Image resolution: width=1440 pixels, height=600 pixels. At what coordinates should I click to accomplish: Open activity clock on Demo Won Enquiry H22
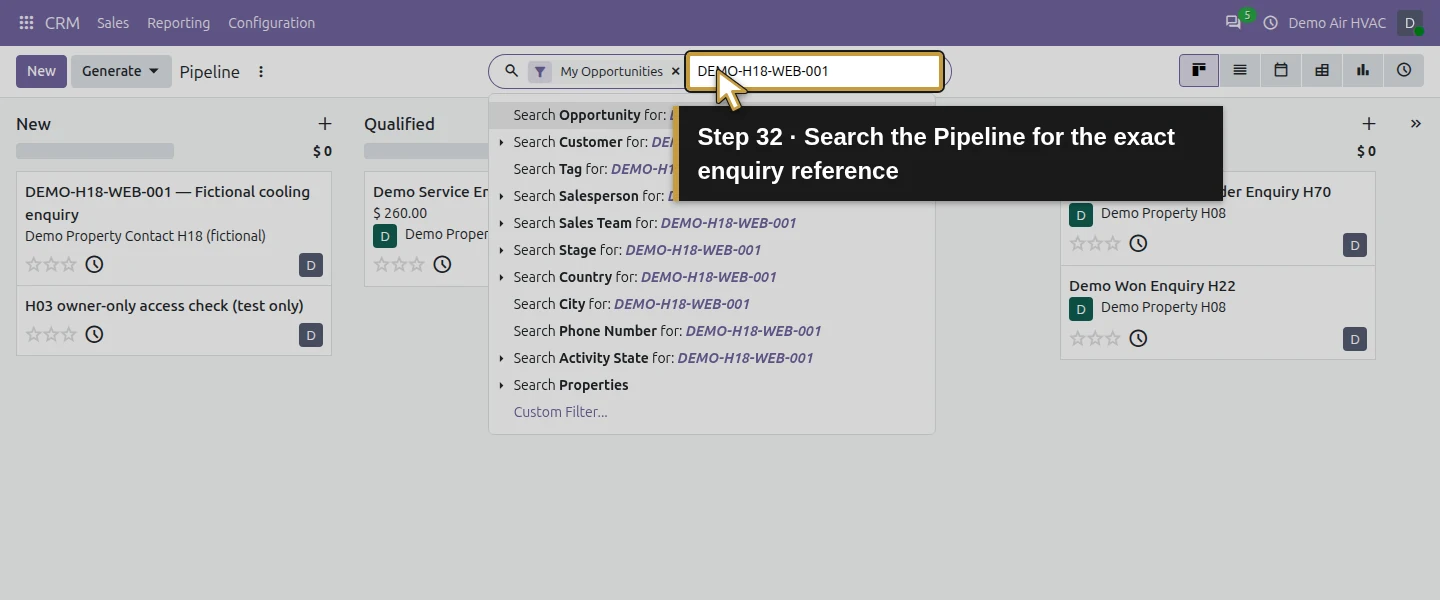pos(1138,338)
